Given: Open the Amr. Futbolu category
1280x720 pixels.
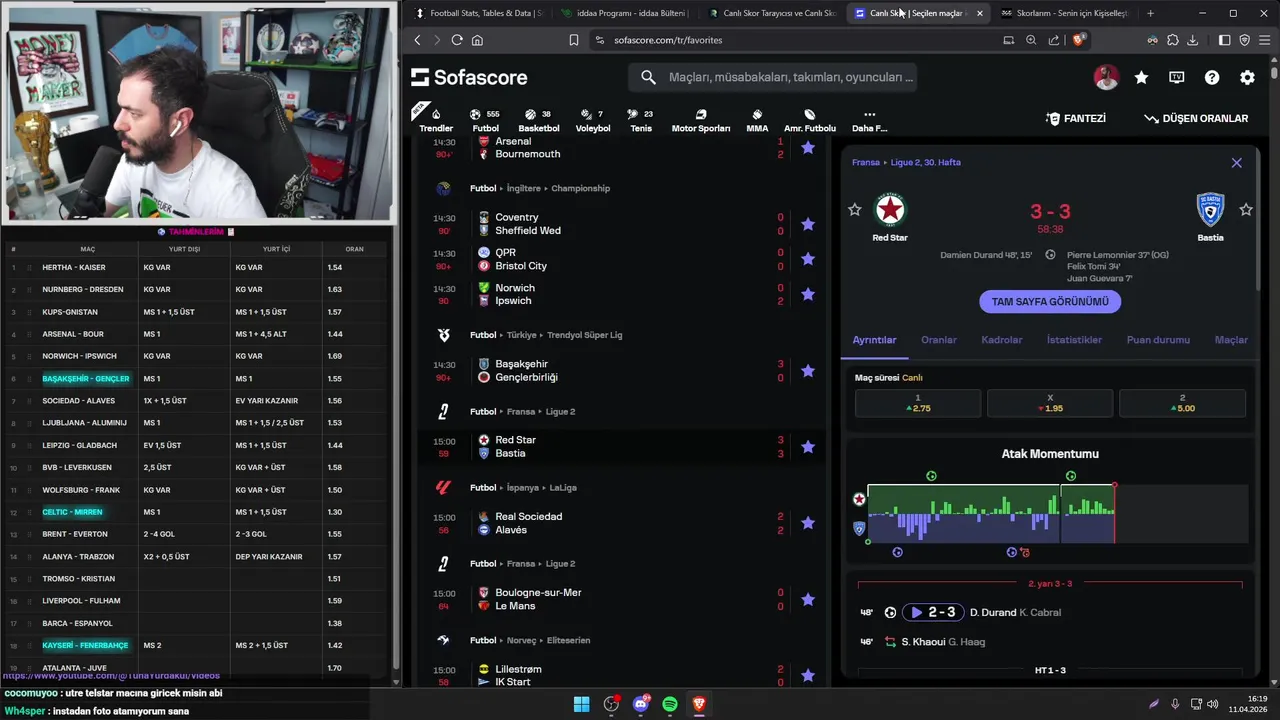Looking at the screenshot, I should pyautogui.click(x=810, y=120).
